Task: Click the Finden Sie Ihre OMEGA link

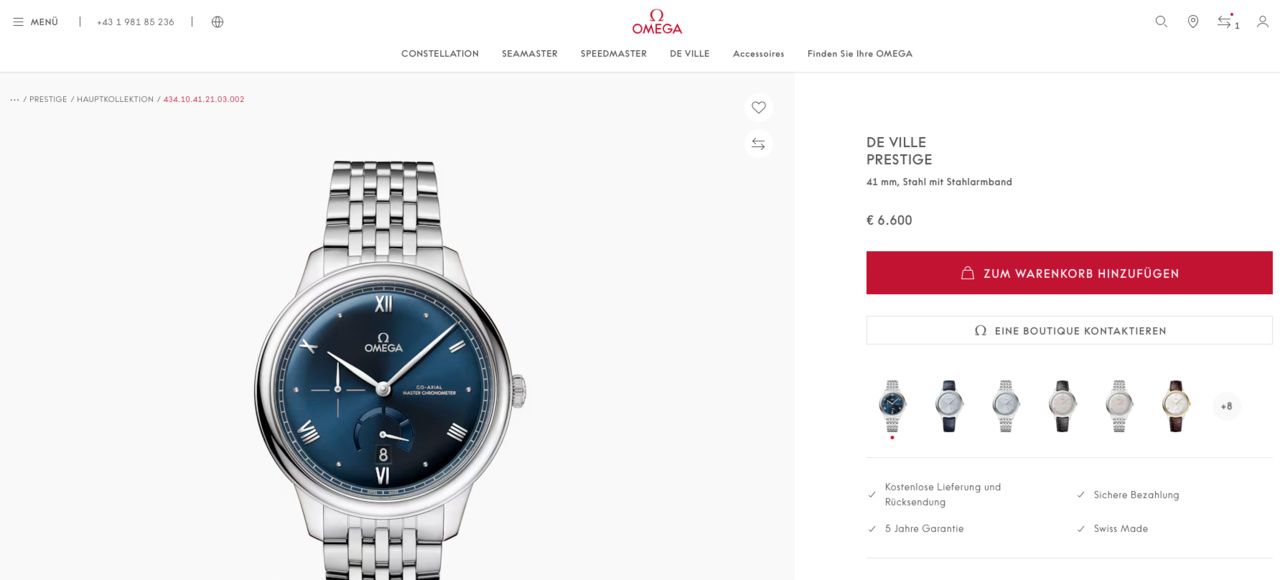Action: click(x=860, y=54)
